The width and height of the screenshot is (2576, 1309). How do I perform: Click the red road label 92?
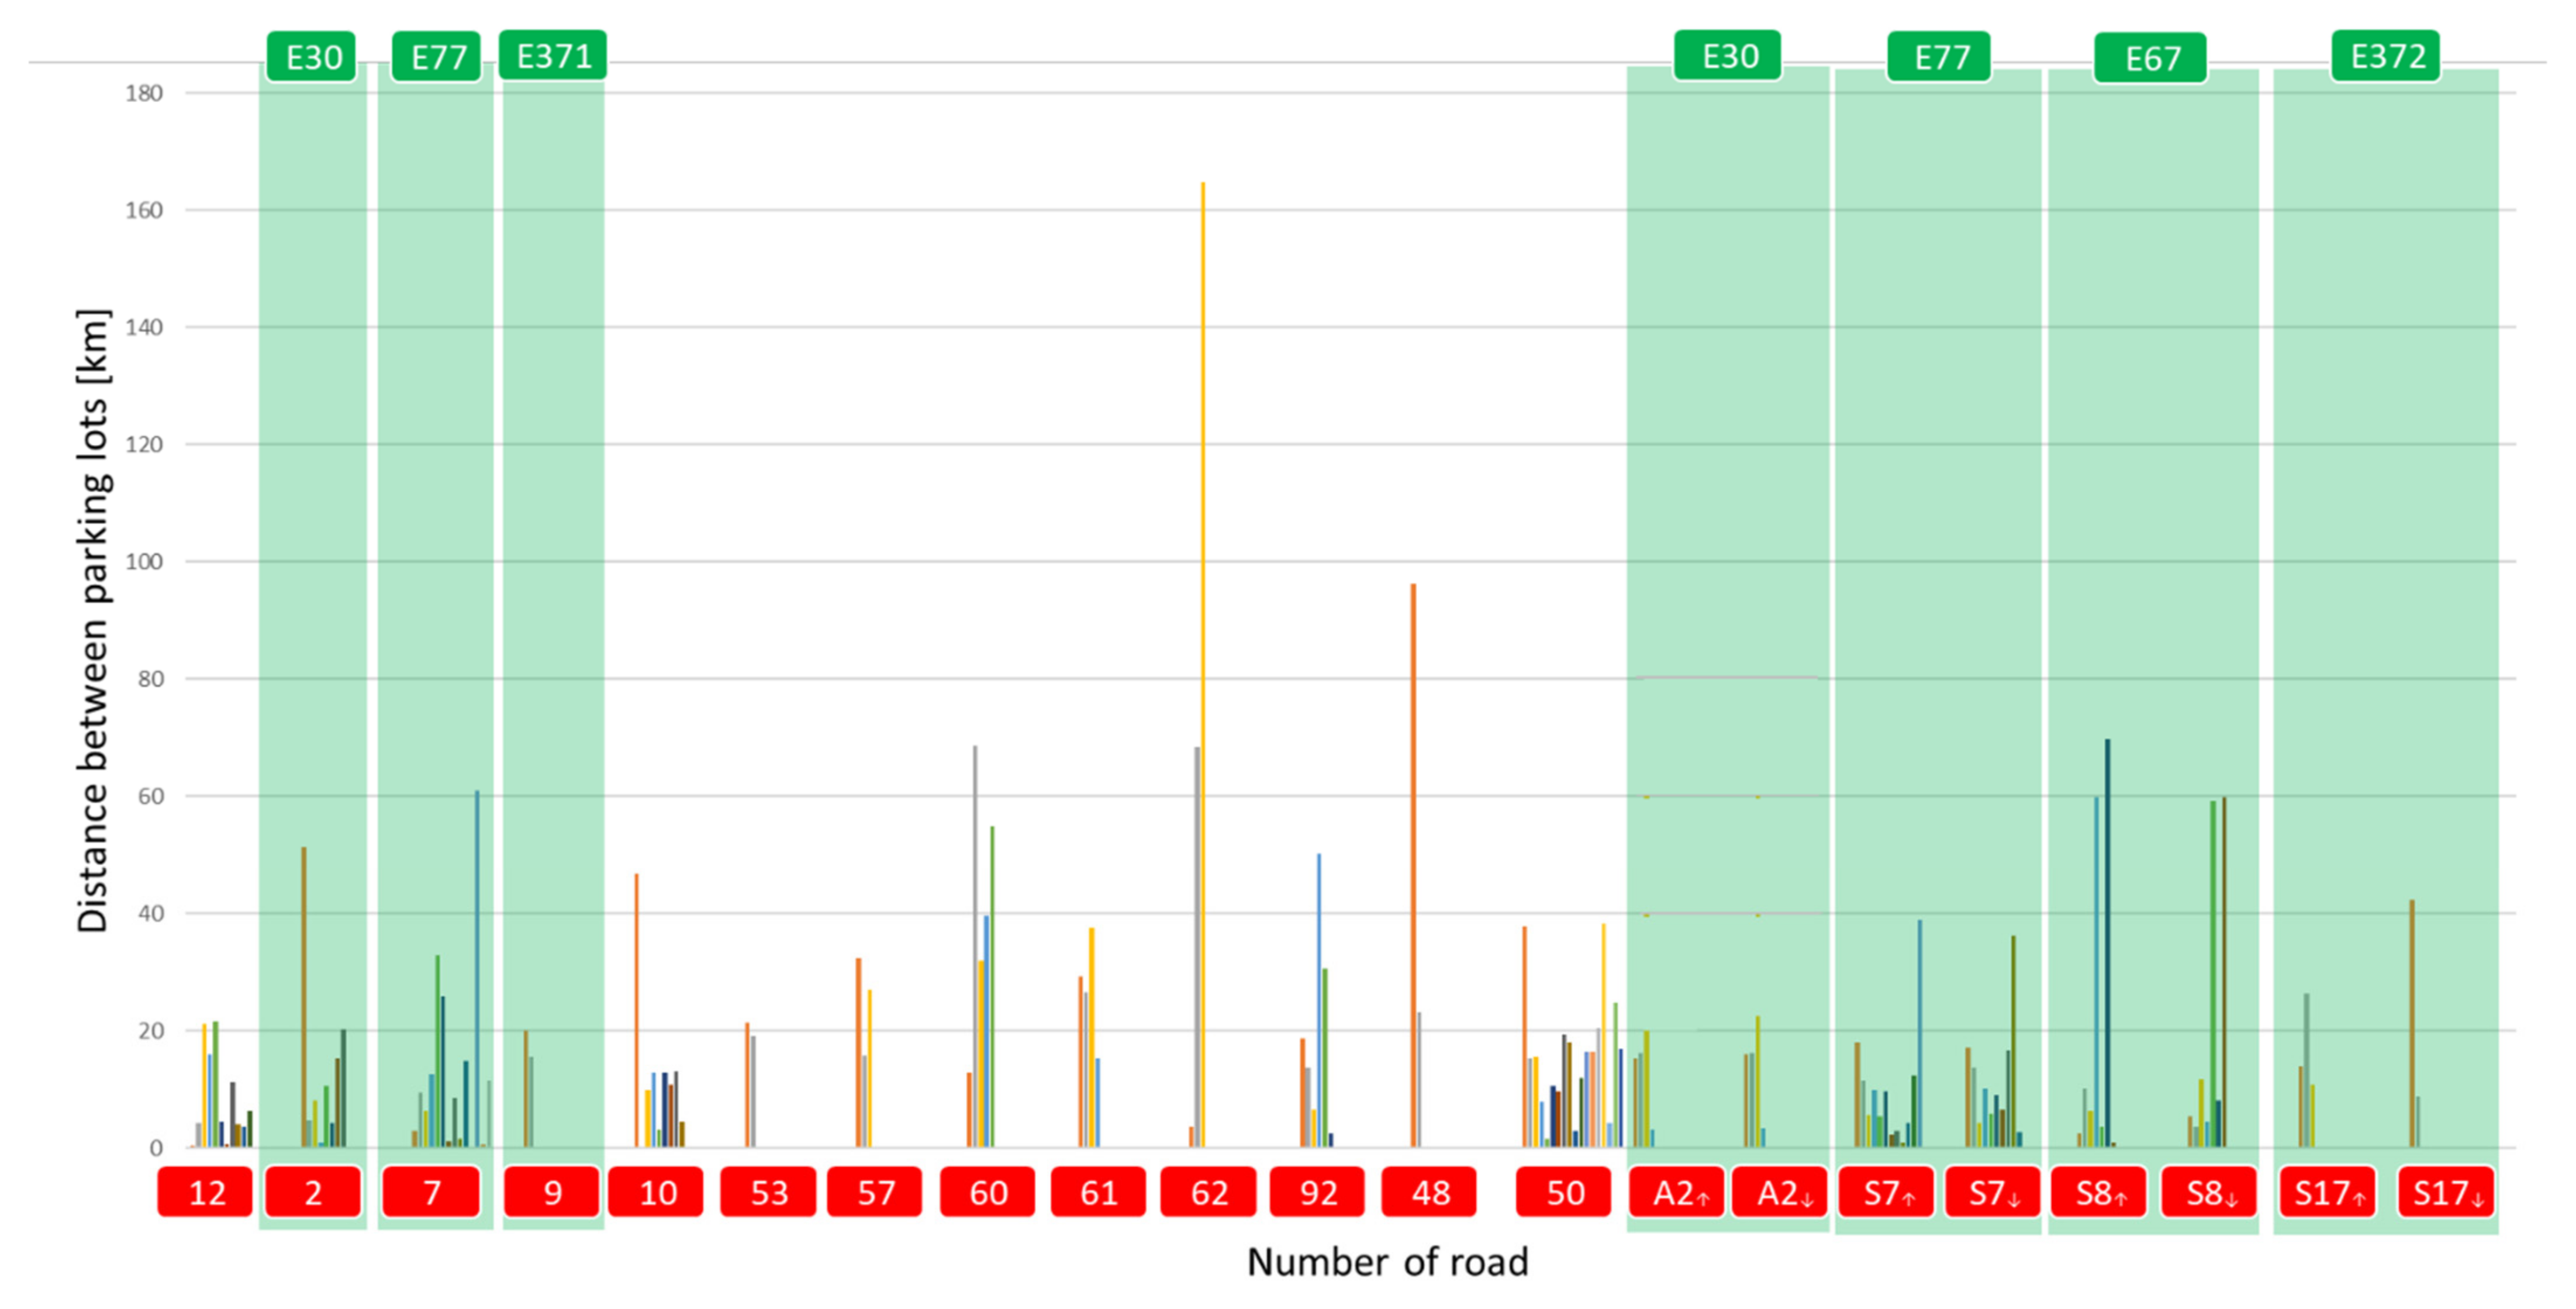pyautogui.click(x=1318, y=1192)
